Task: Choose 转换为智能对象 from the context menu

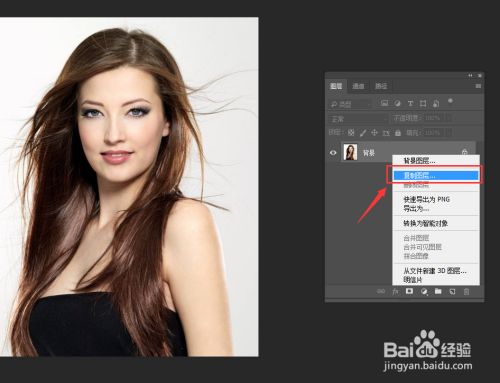Action: coord(436,223)
